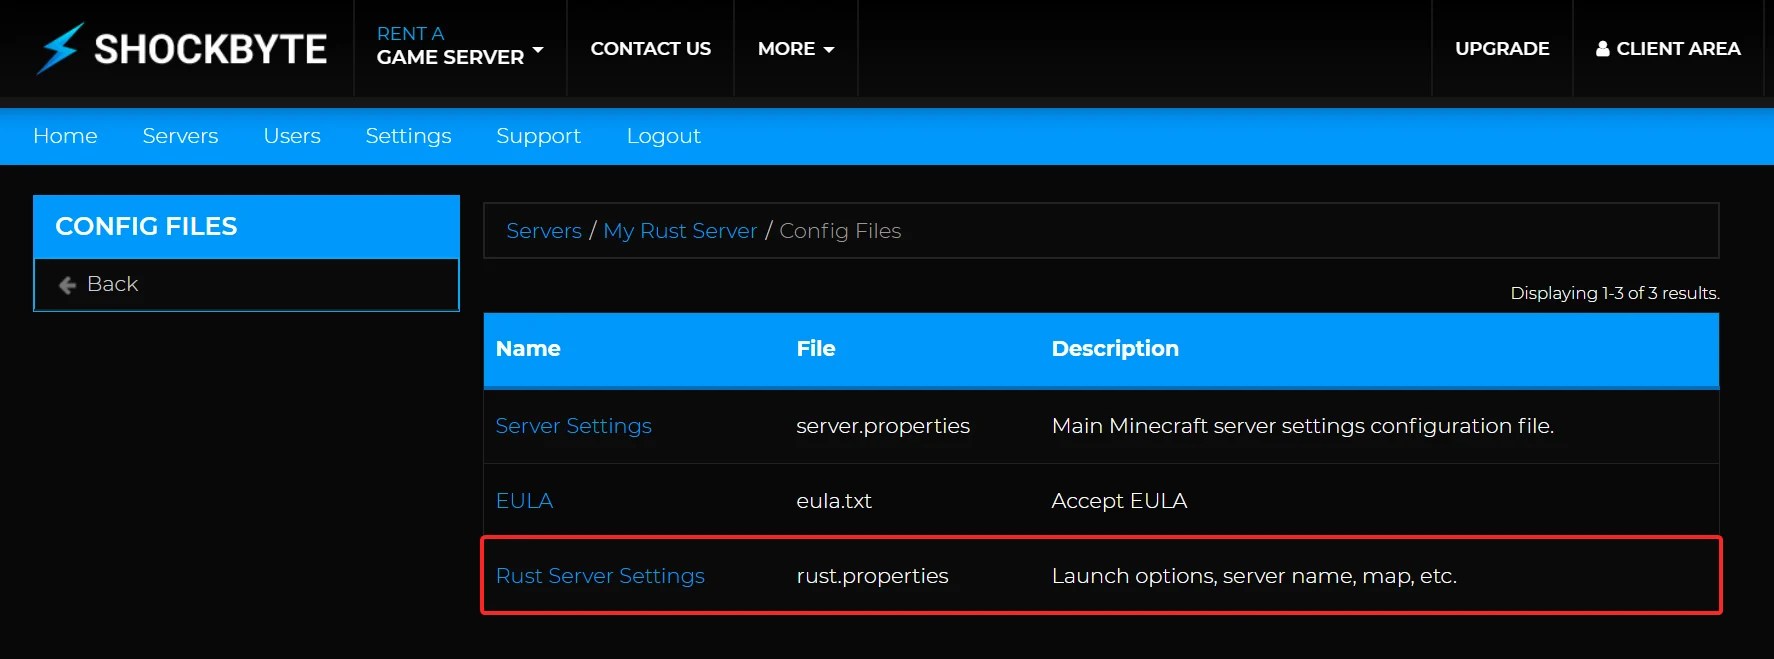Click Servers in the breadcrumb trail
The image size is (1774, 659).
pyautogui.click(x=543, y=230)
